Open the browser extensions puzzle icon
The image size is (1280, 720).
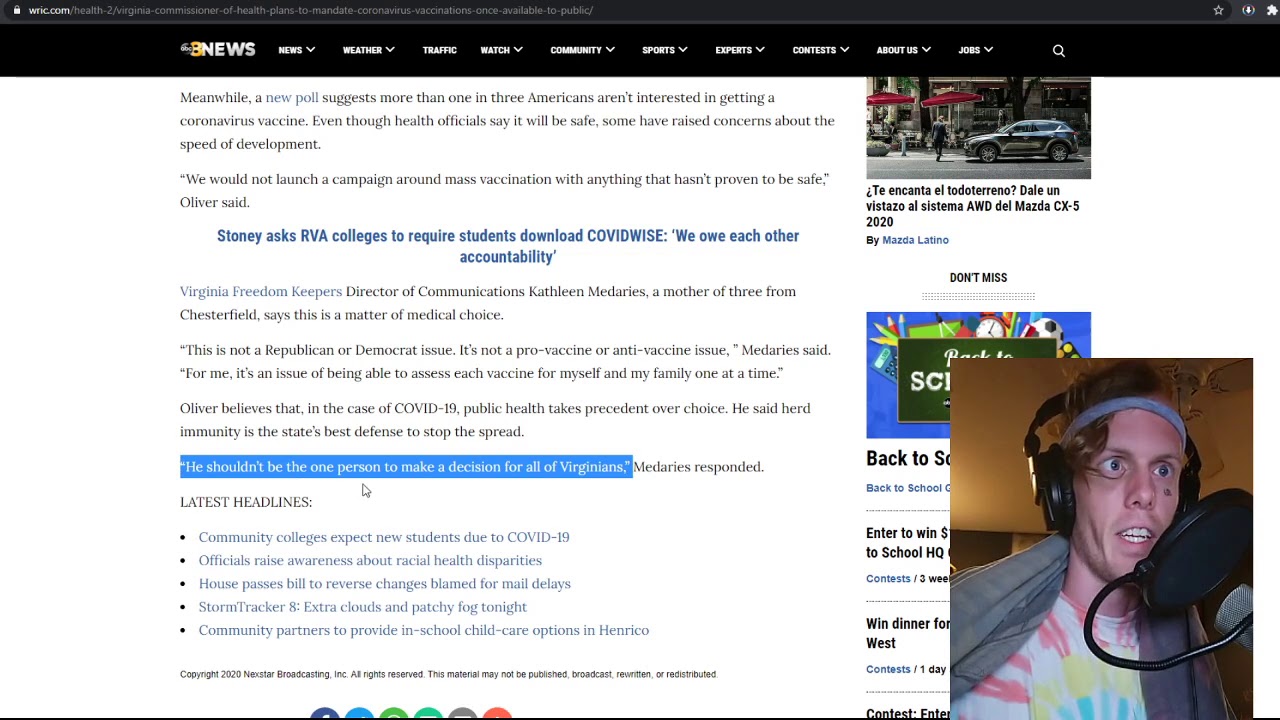1273,10
